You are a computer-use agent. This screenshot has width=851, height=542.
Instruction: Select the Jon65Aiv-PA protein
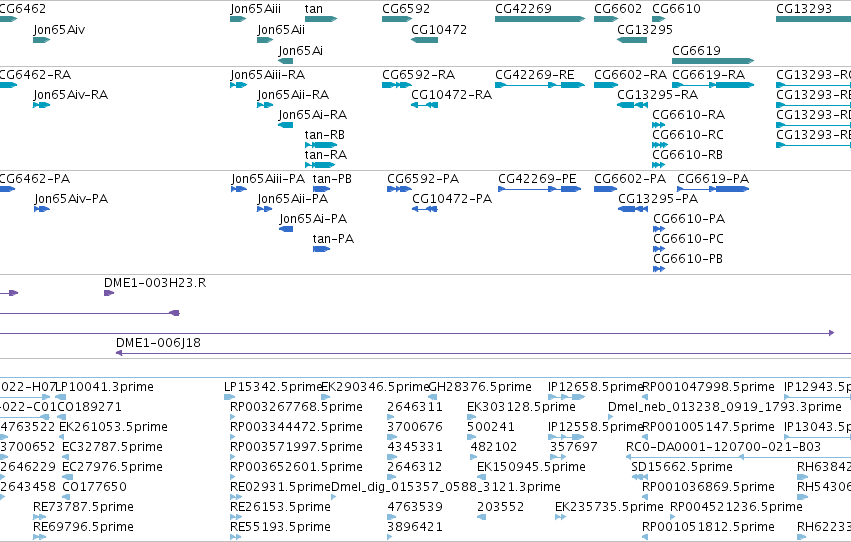(x=42, y=209)
